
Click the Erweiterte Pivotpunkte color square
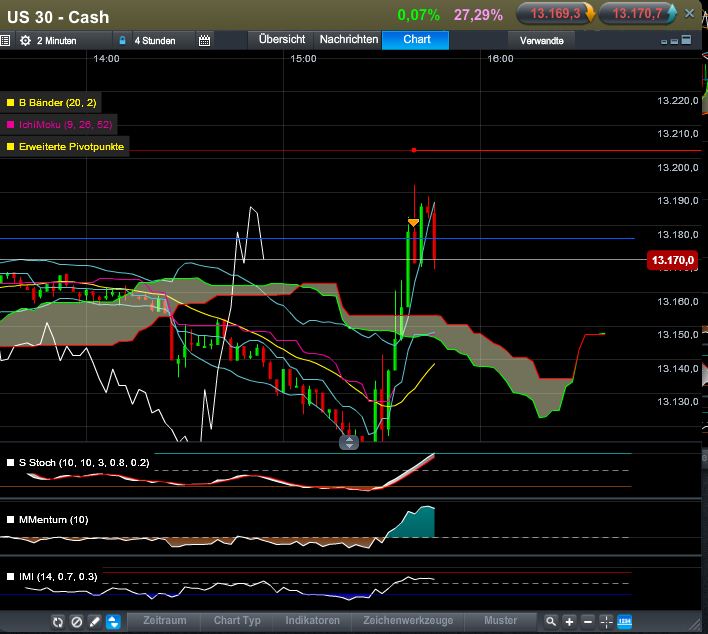tap(11, 147)
